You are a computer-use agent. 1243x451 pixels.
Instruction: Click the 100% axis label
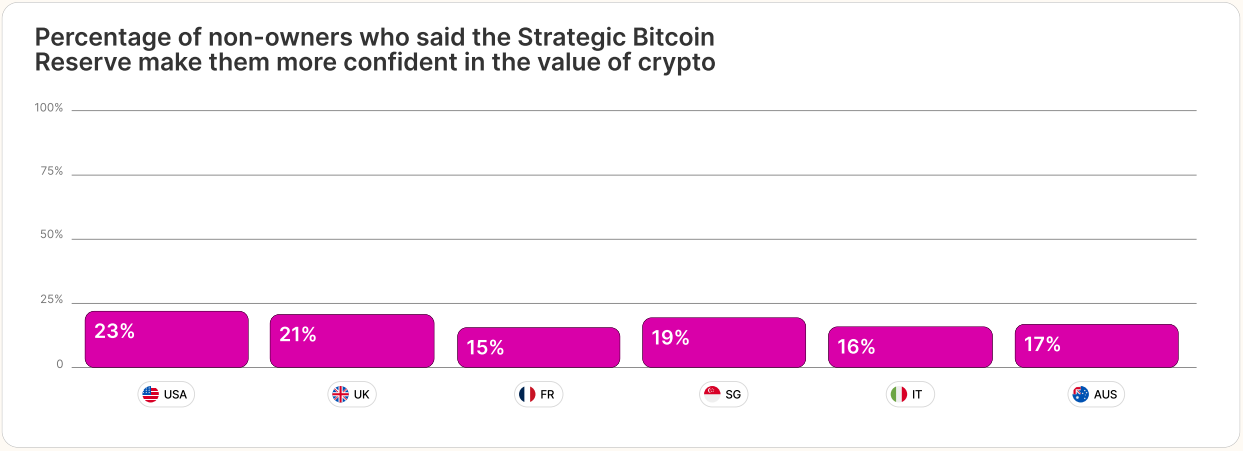tap(49, 107)
